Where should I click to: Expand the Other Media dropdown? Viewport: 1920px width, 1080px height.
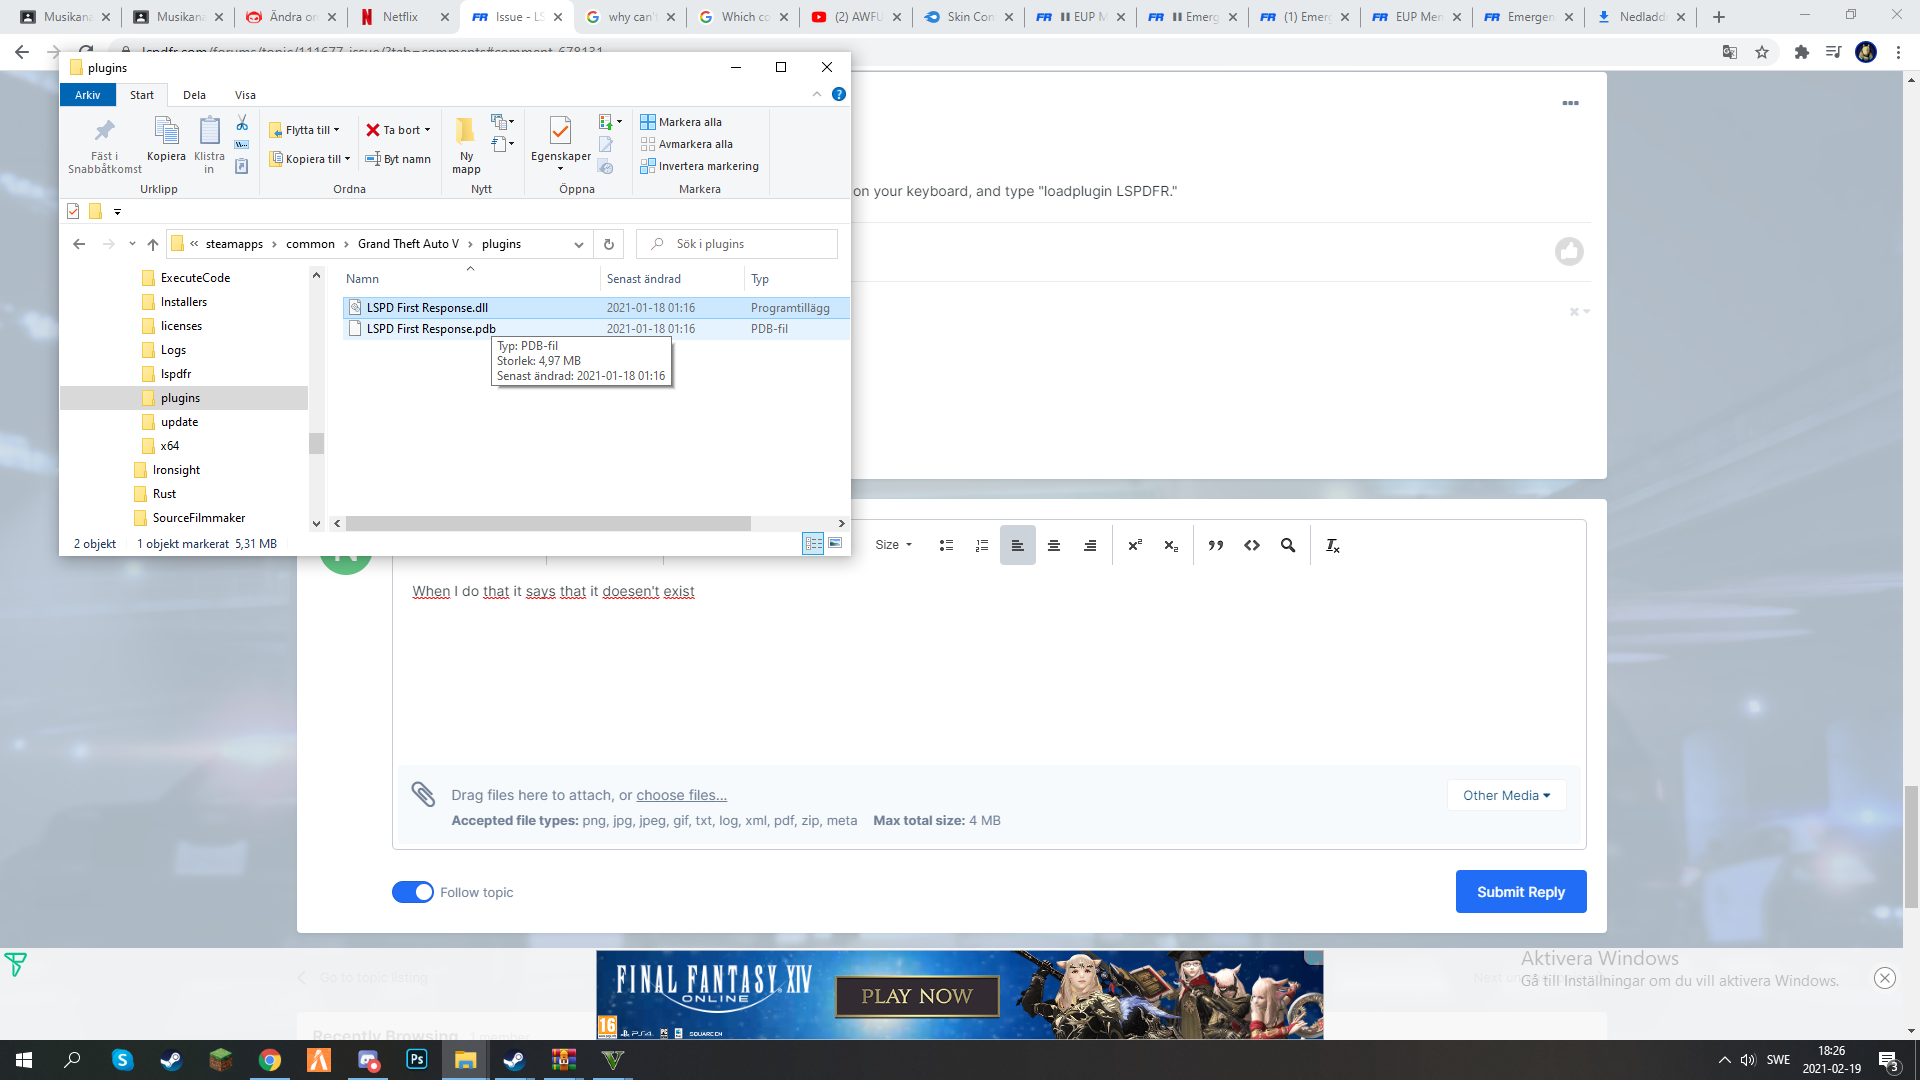[1505, 795]
